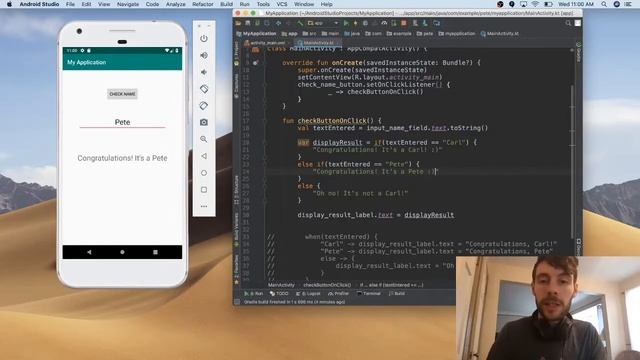Click the emulator power button icon

(204, 38)
